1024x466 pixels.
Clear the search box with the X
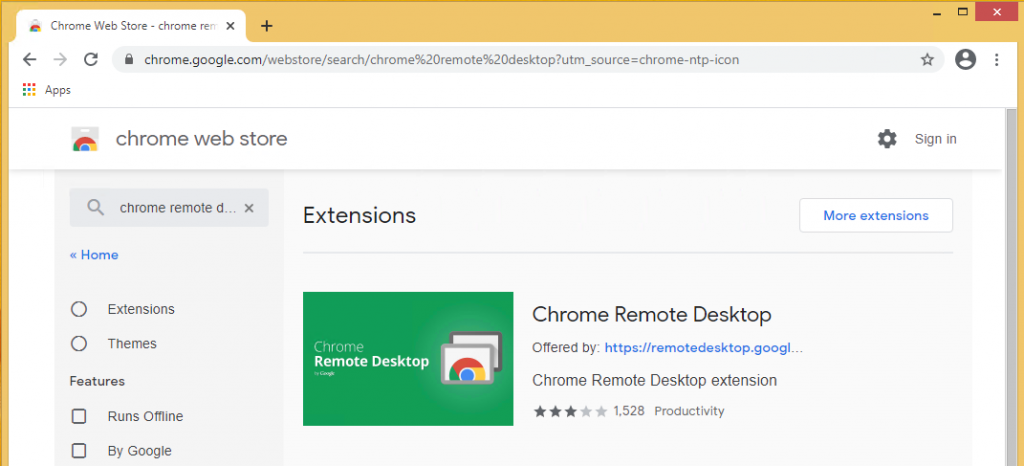(x=249, y=208)
